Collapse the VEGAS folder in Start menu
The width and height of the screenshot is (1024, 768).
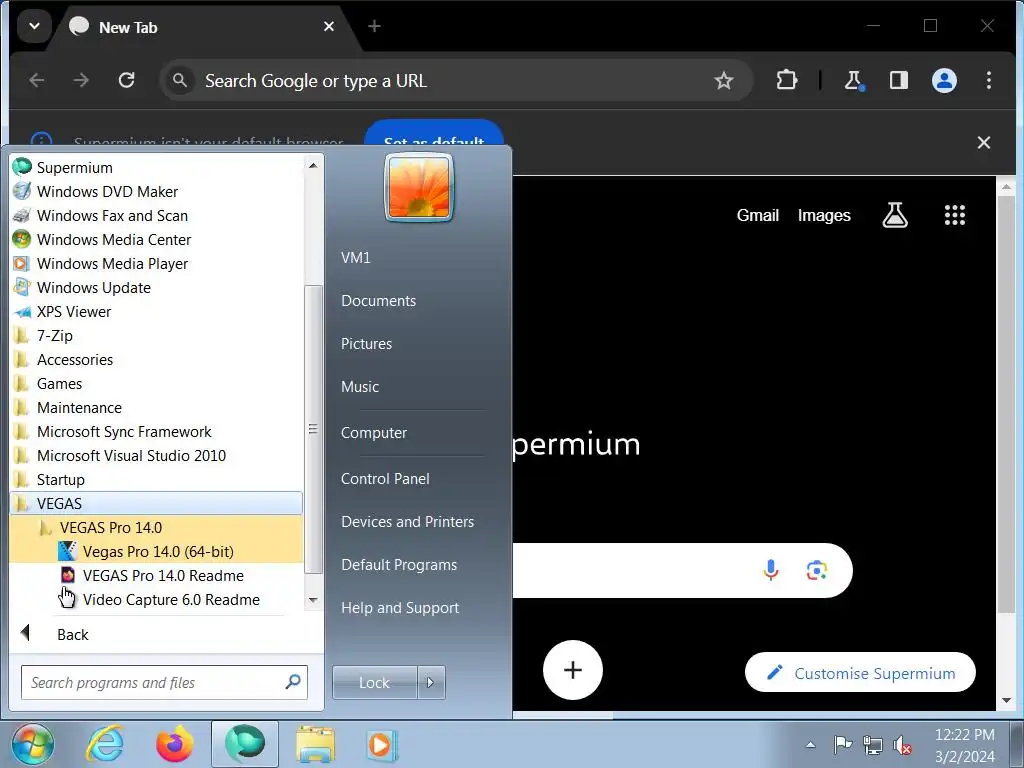pos(157,504)
